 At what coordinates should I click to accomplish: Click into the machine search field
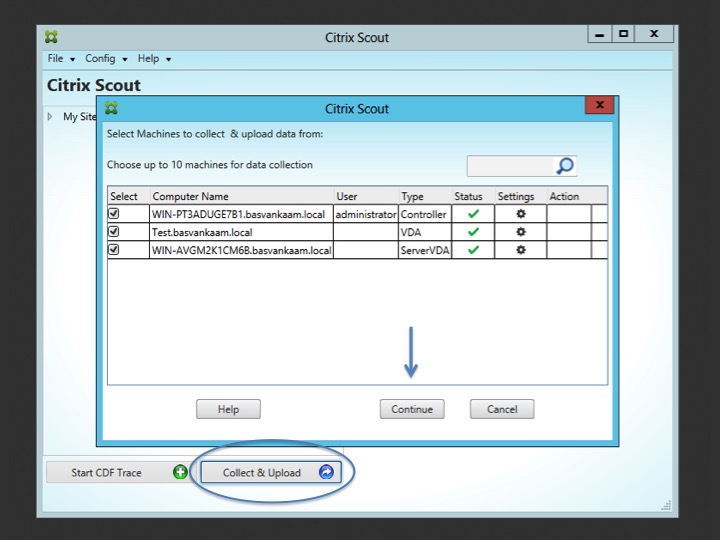point(511,166)
